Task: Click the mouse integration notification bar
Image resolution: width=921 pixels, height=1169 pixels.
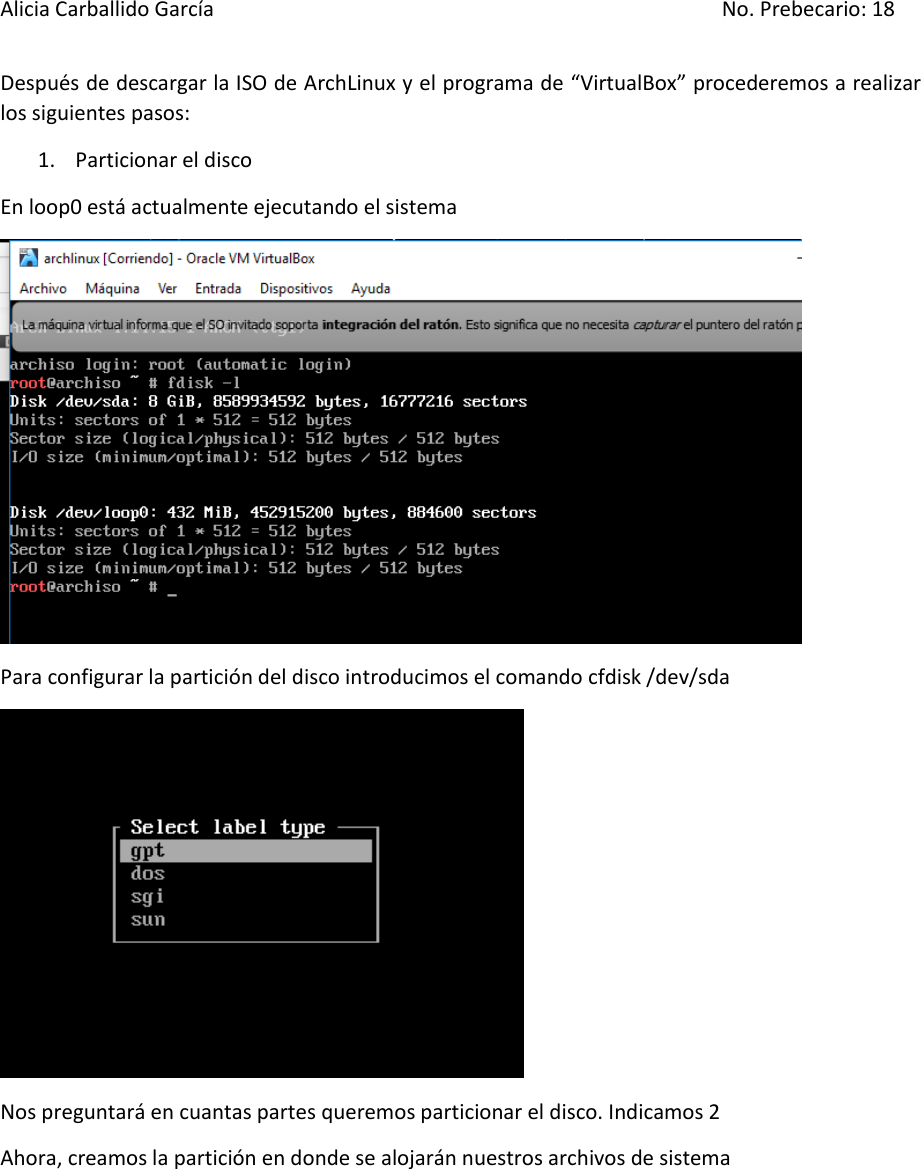Action: [400, 325]
